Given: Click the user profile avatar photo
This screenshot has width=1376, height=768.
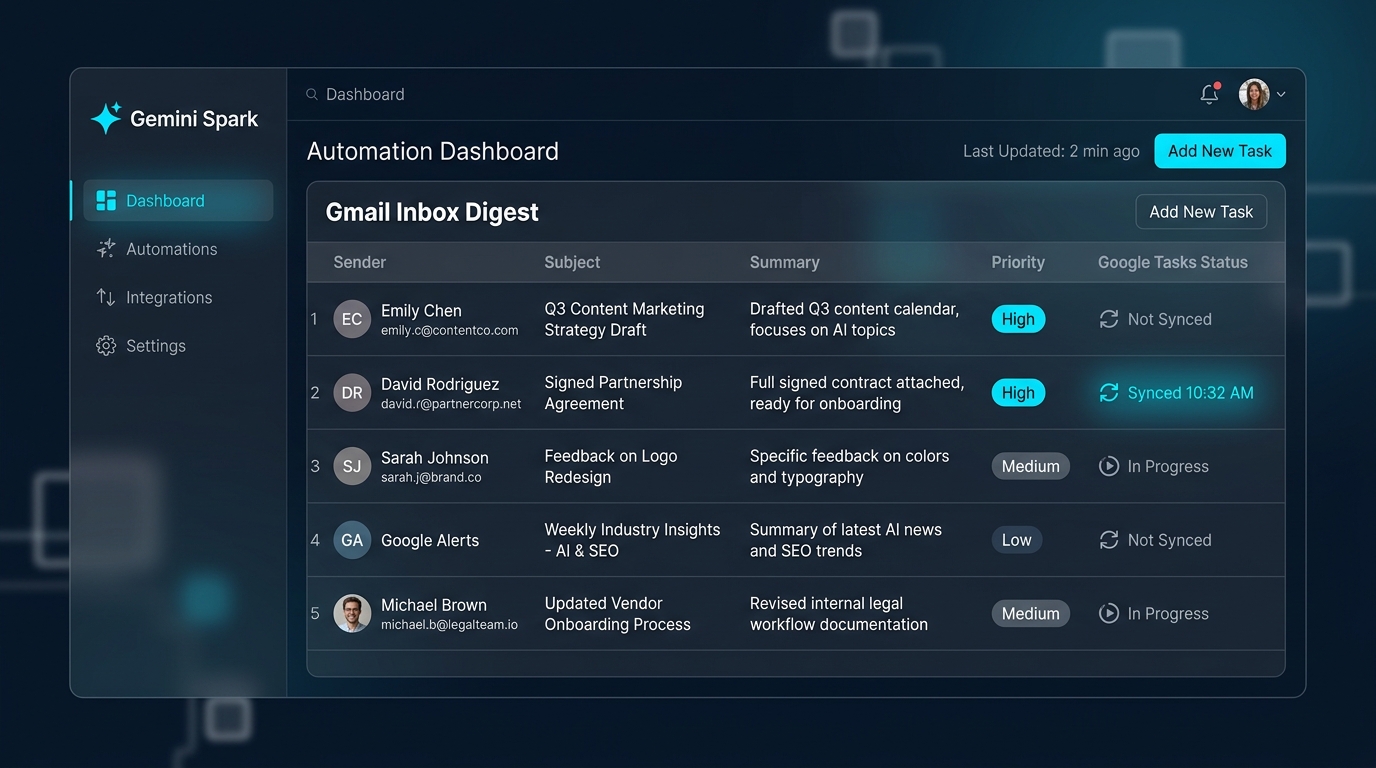Looking at the screenshot, I should [x=1254, y=94].
